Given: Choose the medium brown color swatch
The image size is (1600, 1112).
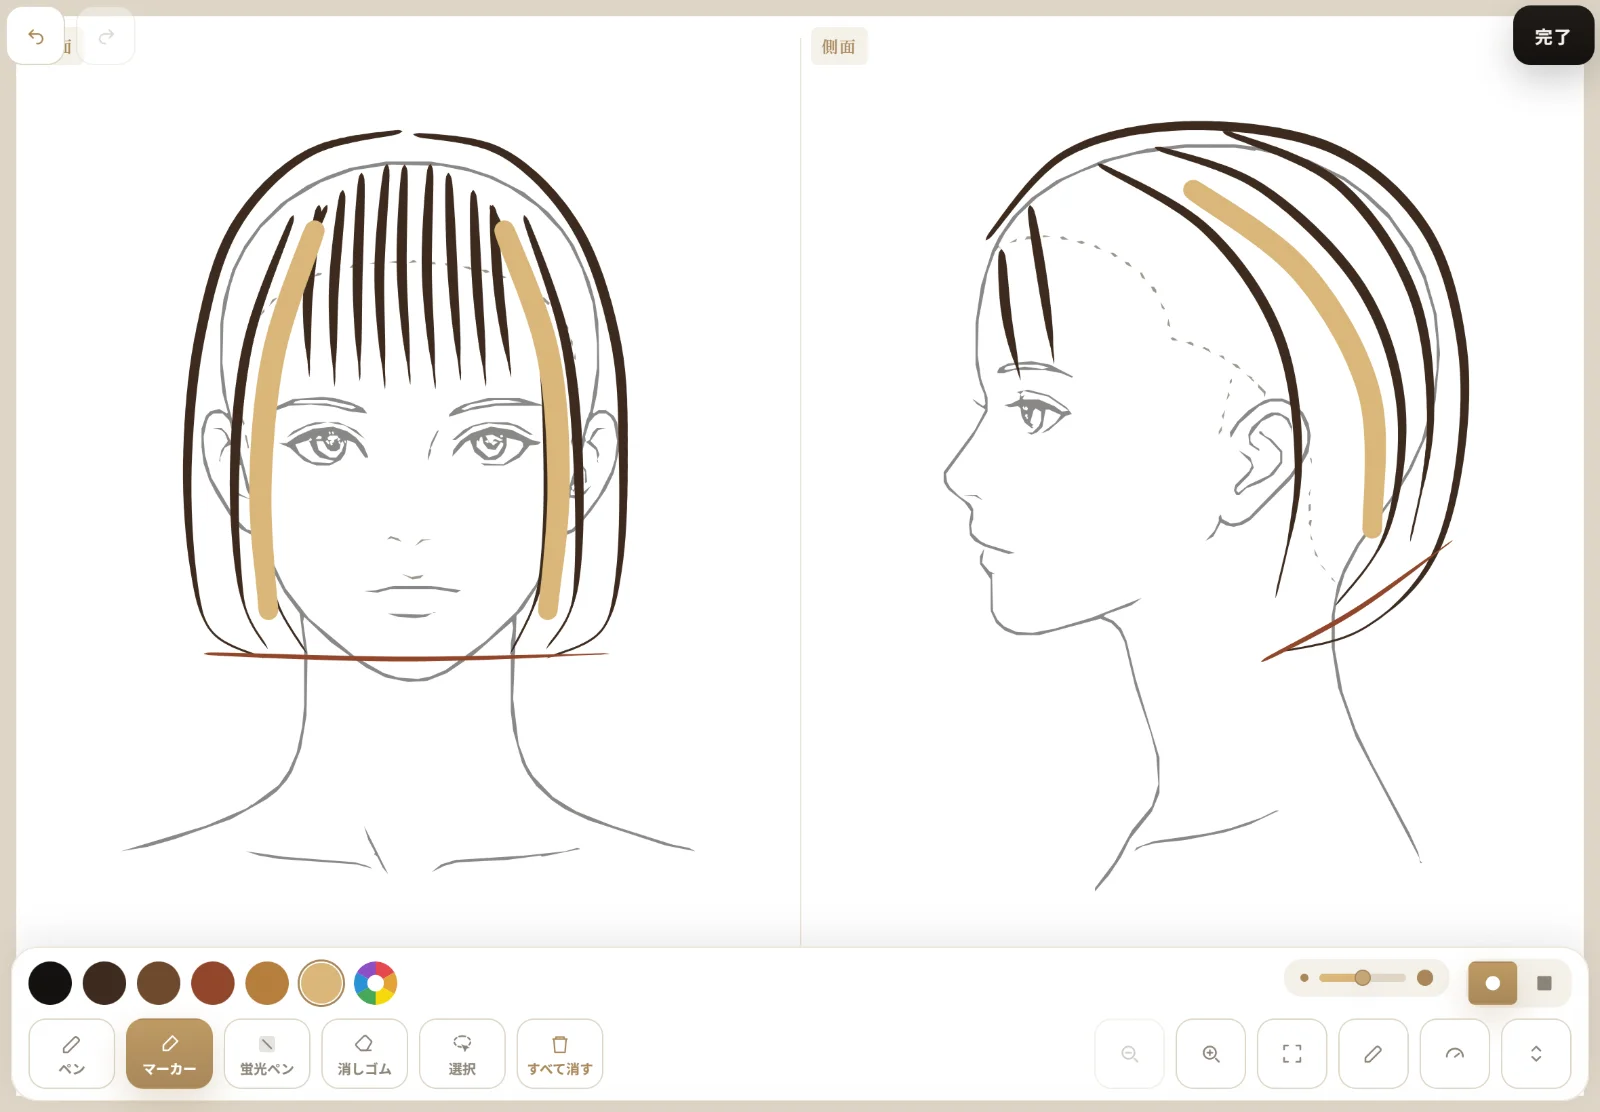Looking at the screenshot, I should (158, 983).
